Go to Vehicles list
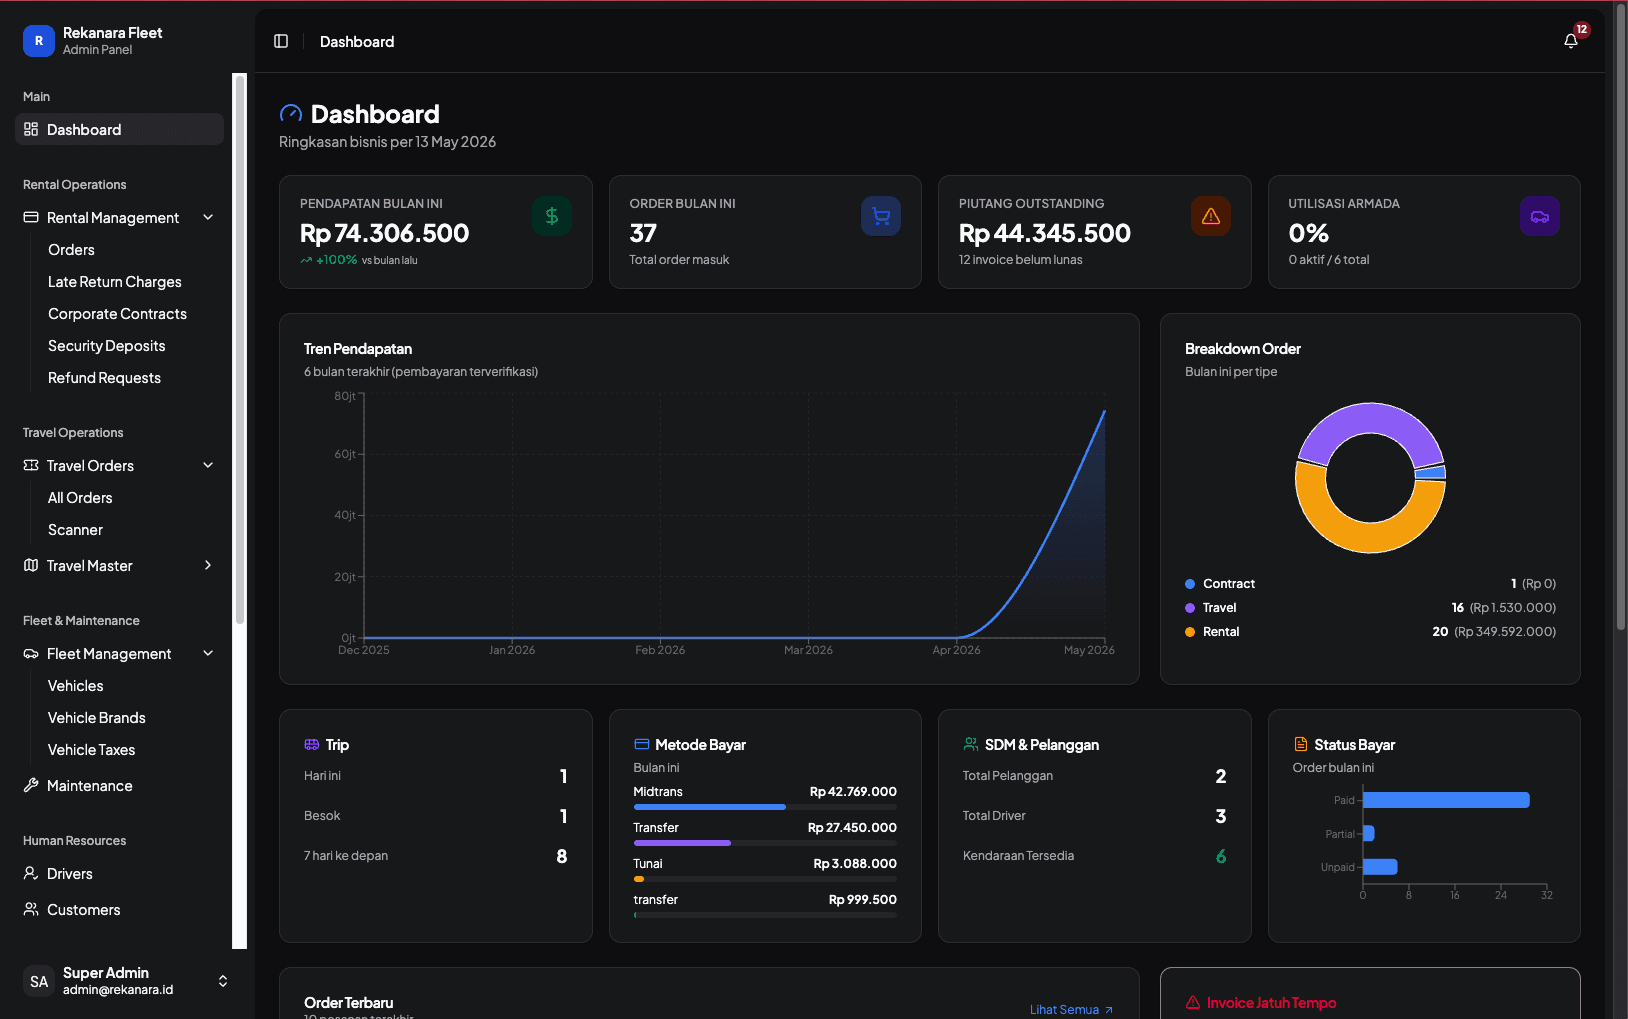 pyautogui.click(x=75, y=685)
